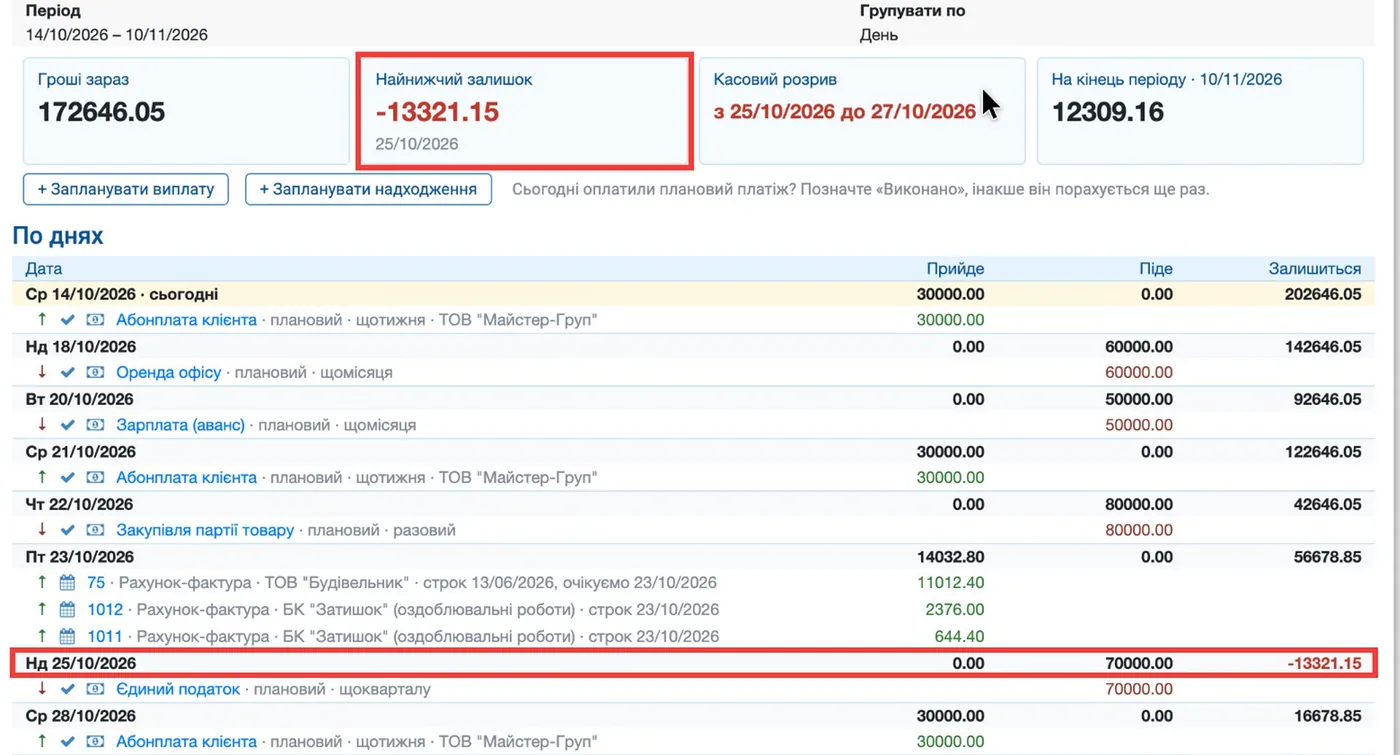
Task: Click the banknote icon beside Закупівля партії товару
Action: click(95, 530)
